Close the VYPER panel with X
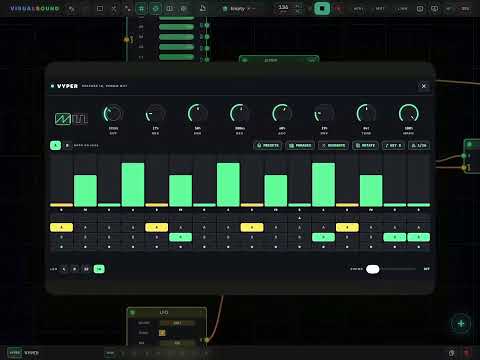Screen dimensions: 480x360 click(x=424, y=86)
